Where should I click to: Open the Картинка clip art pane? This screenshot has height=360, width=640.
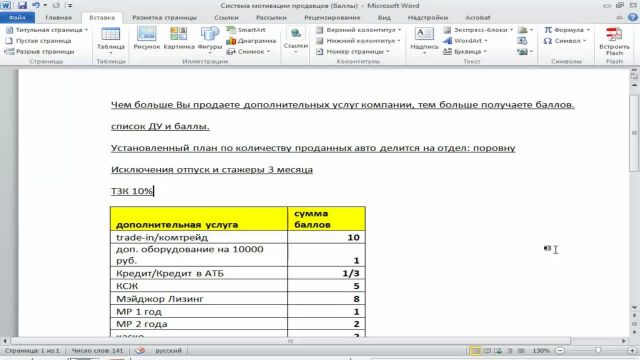(179, 39)
